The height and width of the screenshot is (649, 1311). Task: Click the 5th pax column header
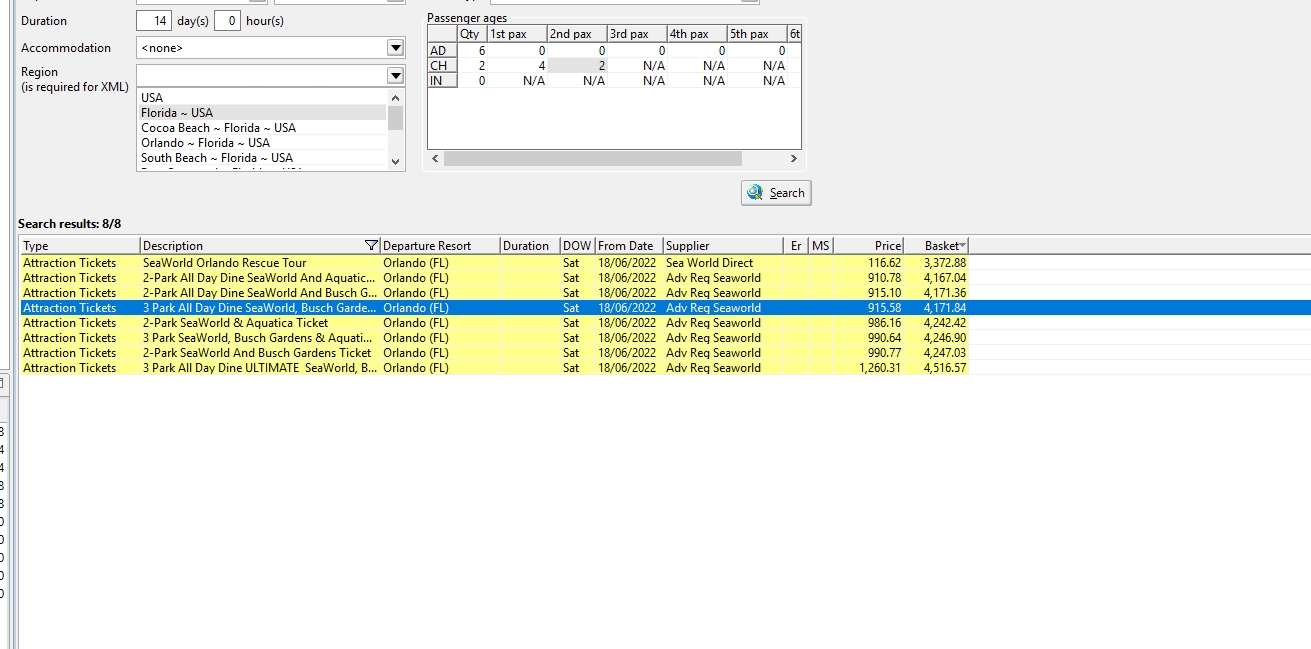tap(757, 34)
